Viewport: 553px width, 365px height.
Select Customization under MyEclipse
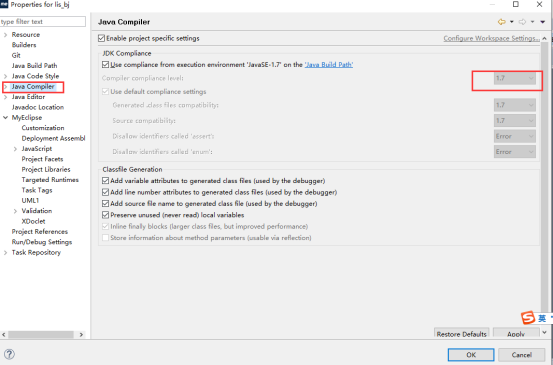[x=43, y=128]
